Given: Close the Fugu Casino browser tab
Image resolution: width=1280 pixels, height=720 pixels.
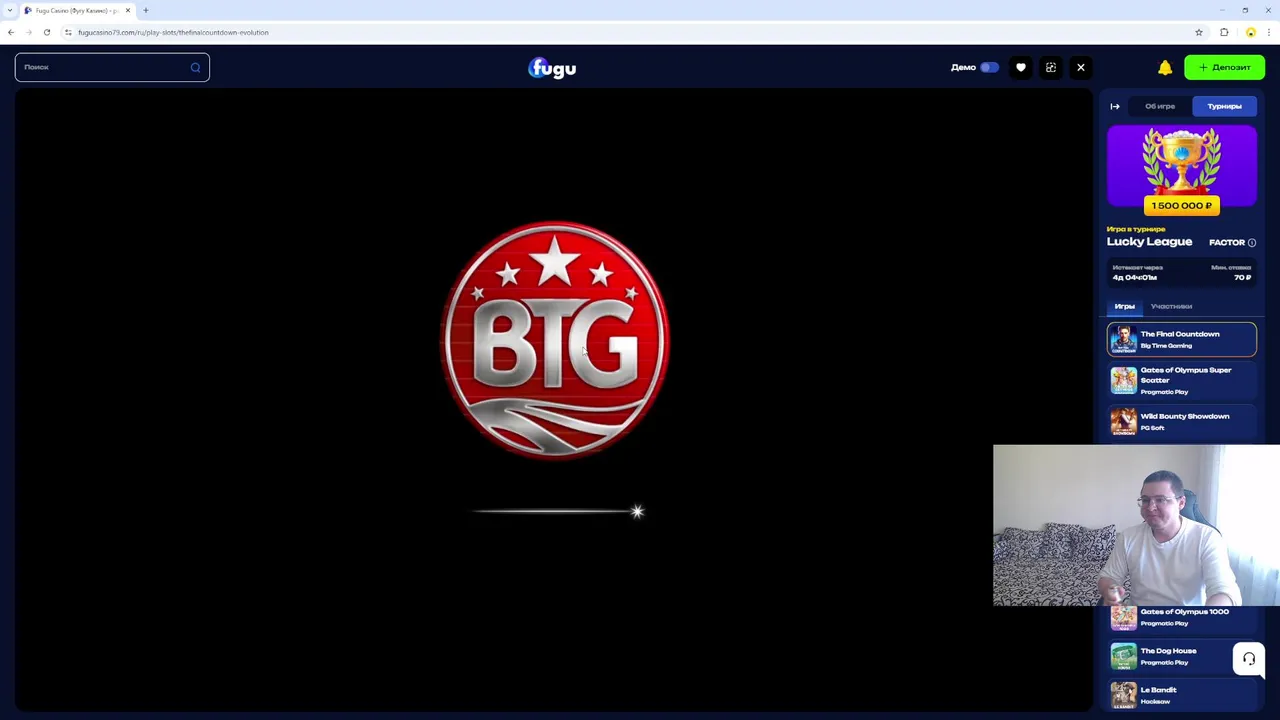Looking at the screenshot, I should click(128, 10).
